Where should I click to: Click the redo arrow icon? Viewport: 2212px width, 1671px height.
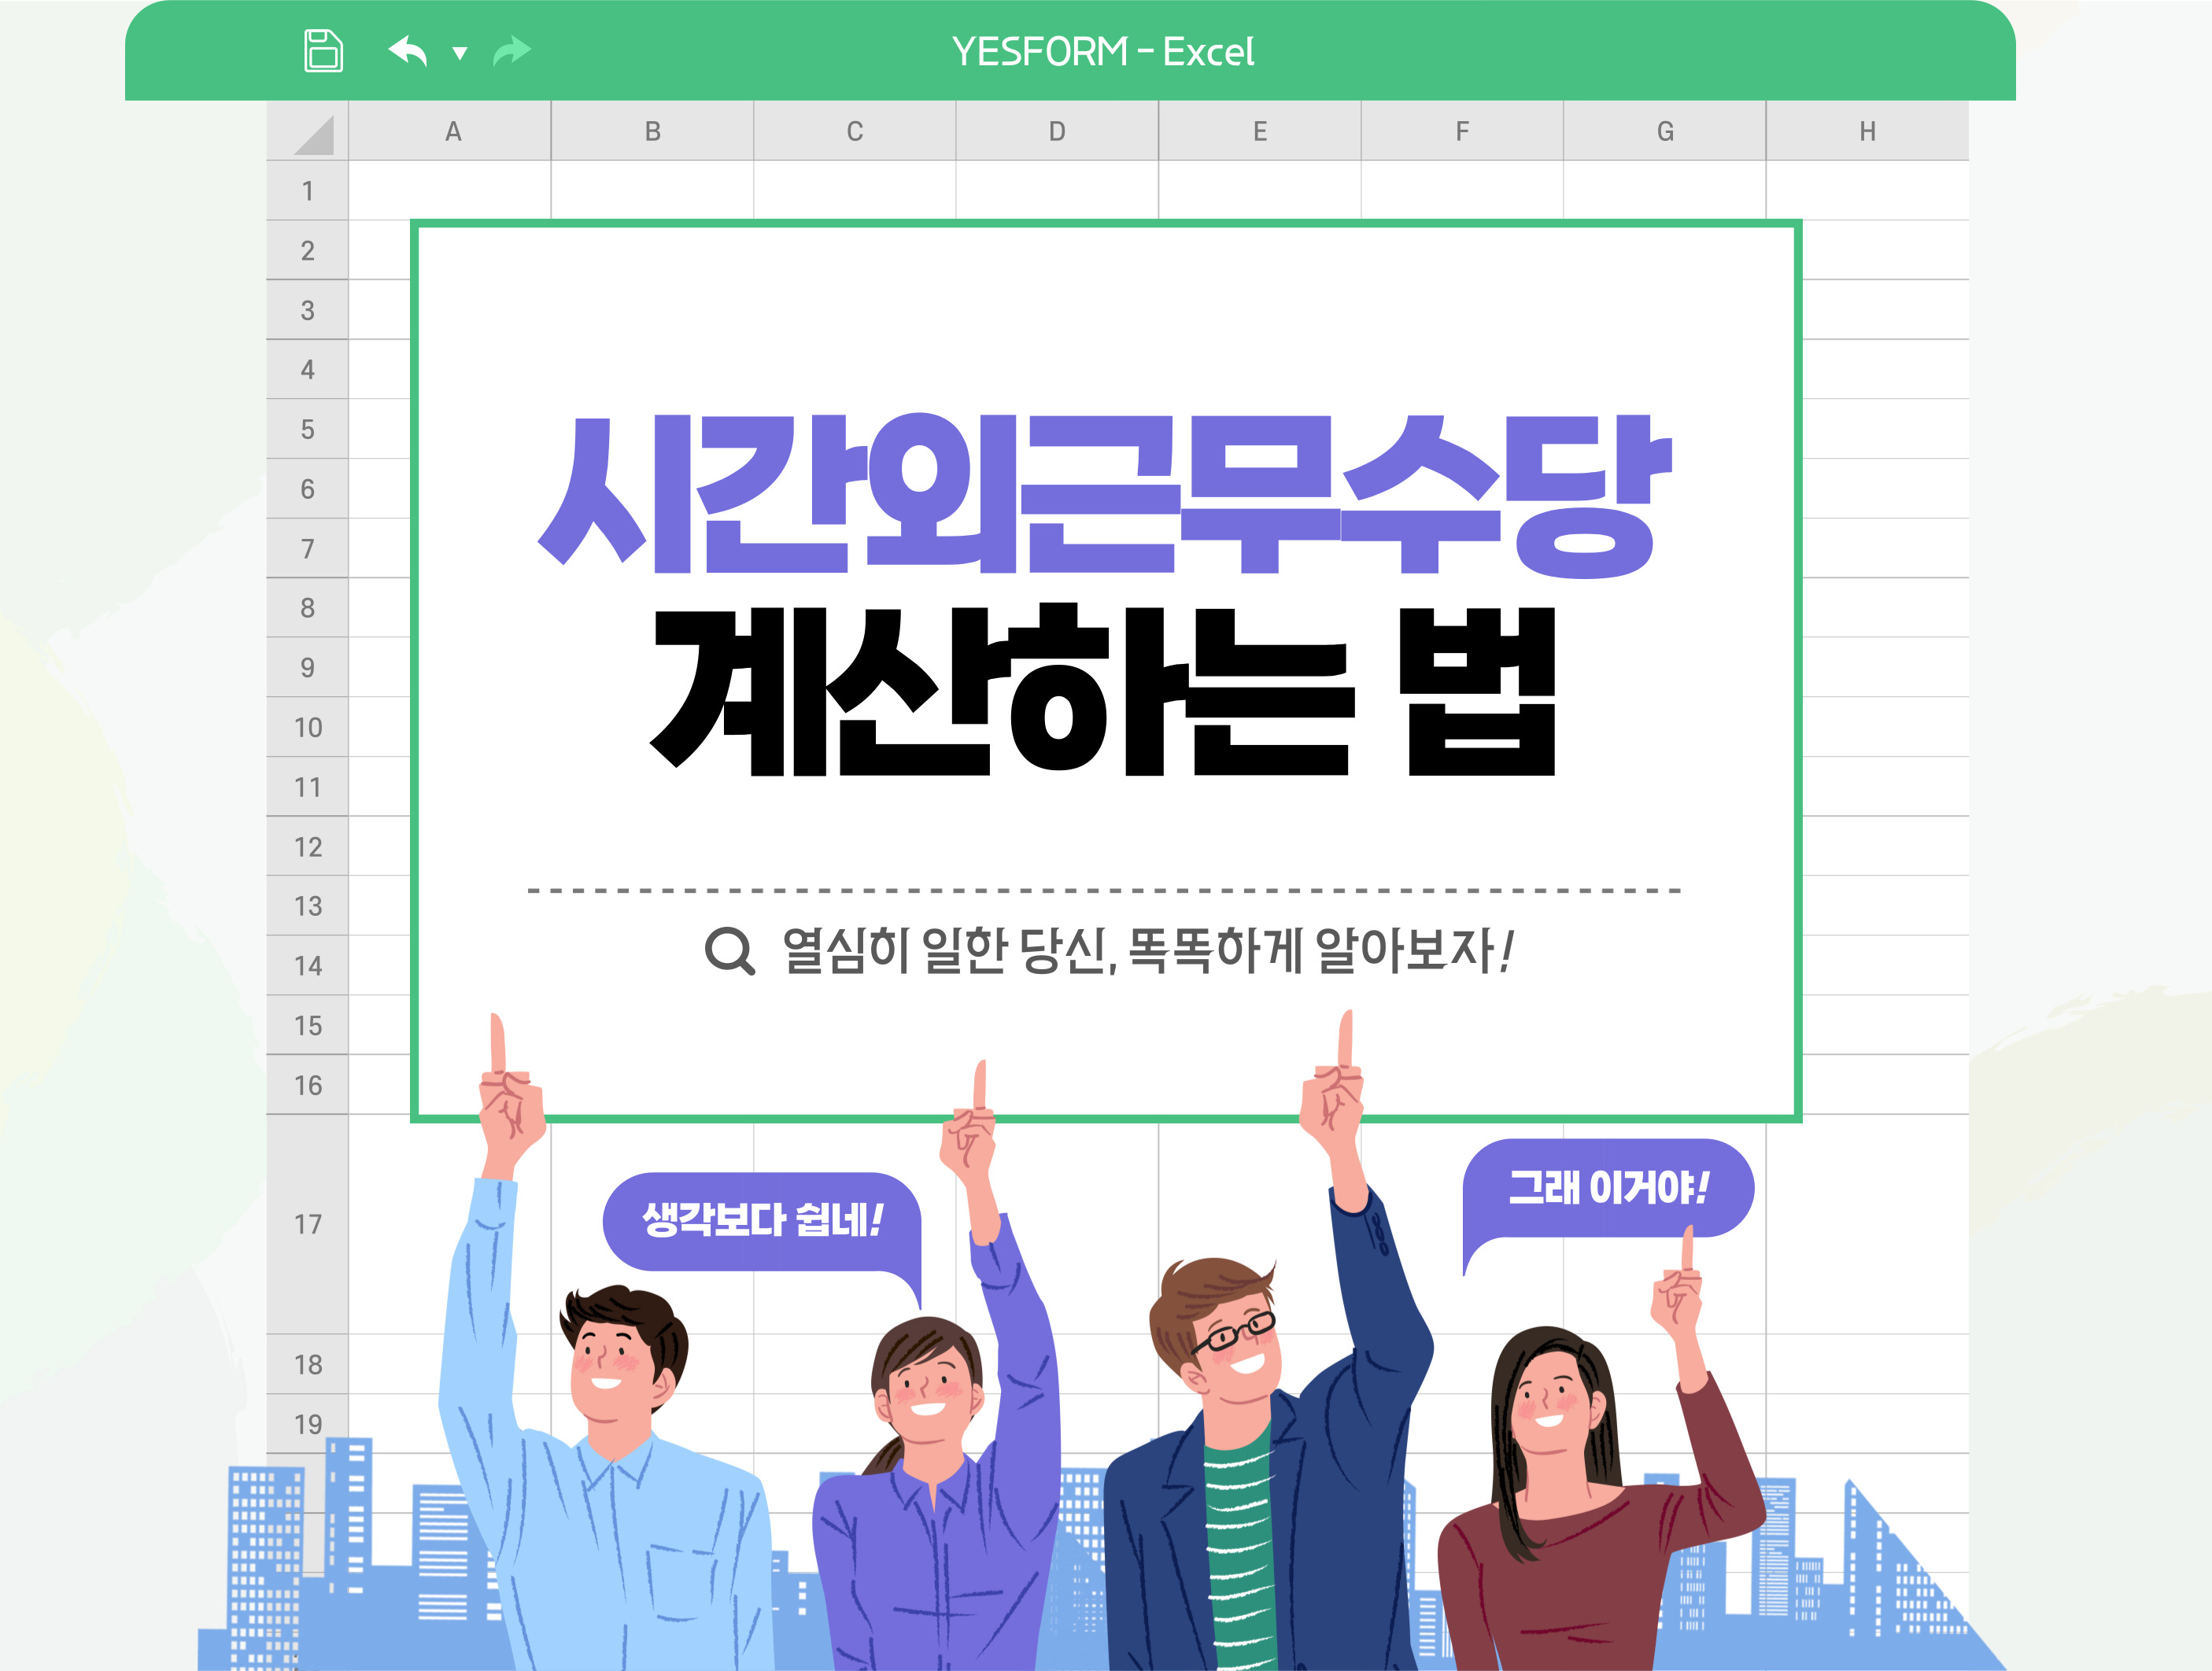click(x=512, y=50)
